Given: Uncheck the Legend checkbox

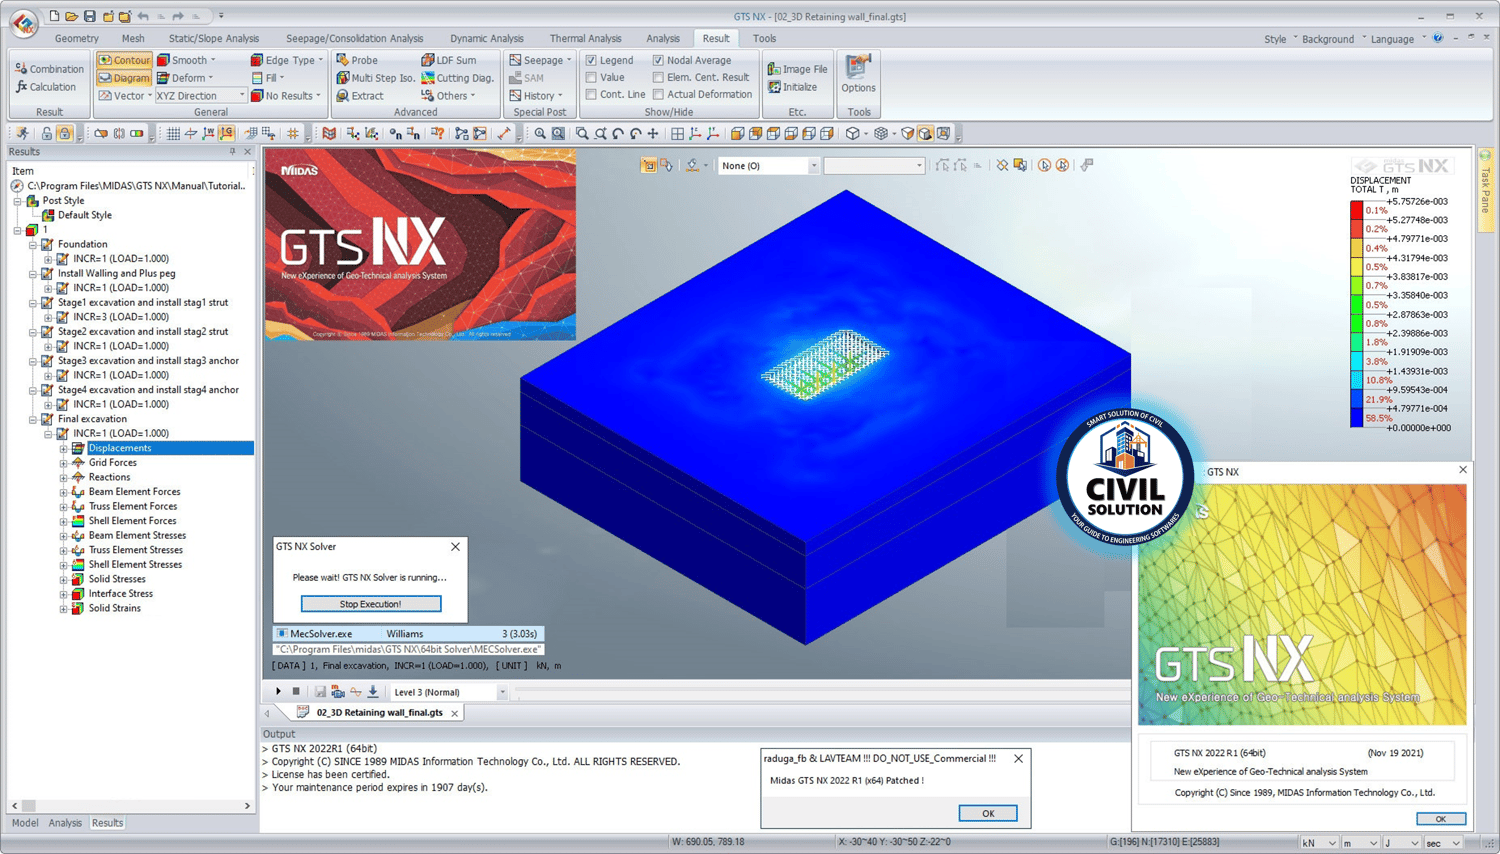Looking at the screenshot, I should (591, 60).
